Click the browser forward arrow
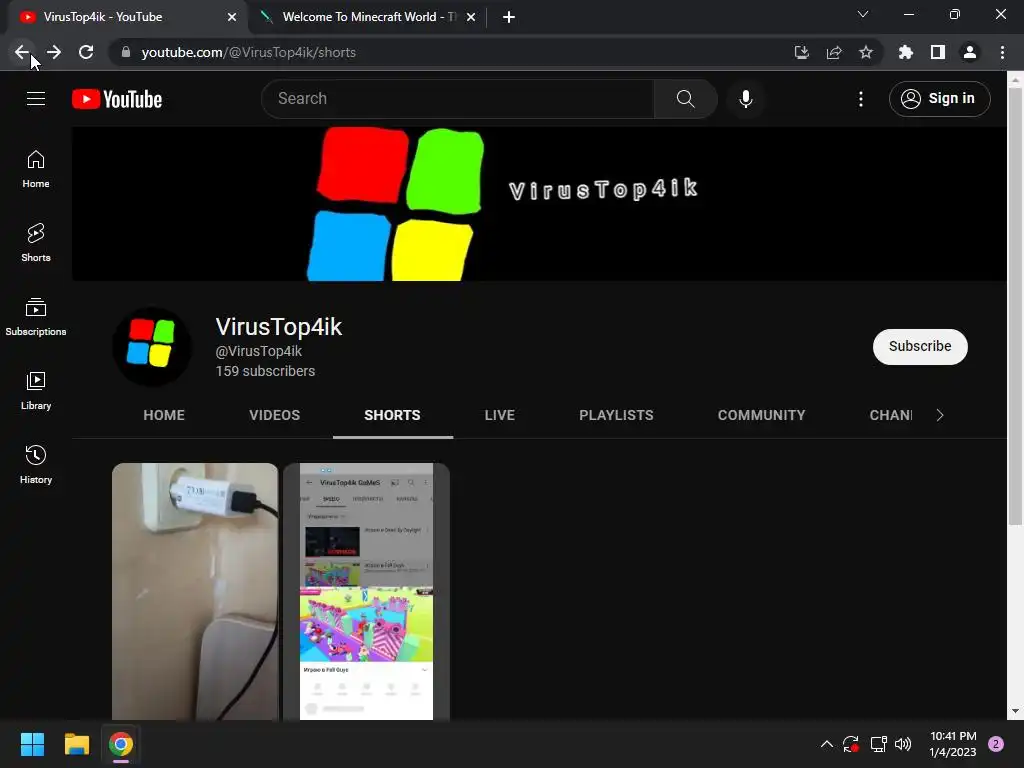Screen dimensions: 1024x768 [54, 52]
